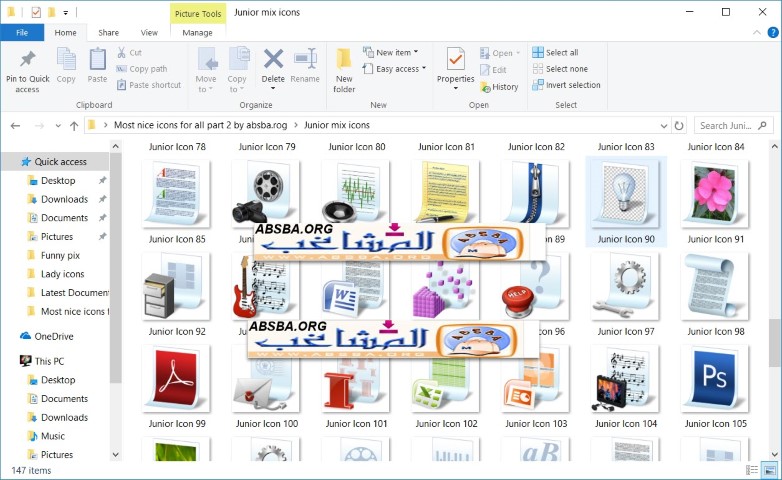This screenshot has width=782, height=480.
Task: Open recent locations dropdown arrow
Action: (58, 126)
